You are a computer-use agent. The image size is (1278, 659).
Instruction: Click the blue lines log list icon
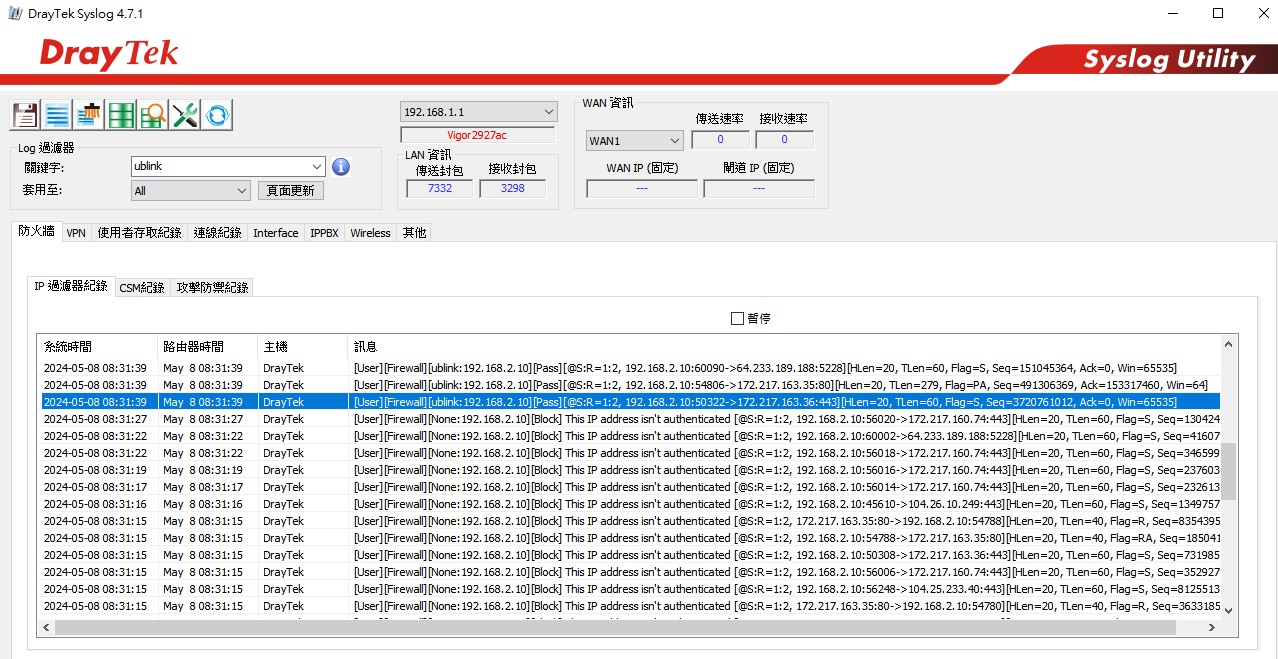click(57, 115)
